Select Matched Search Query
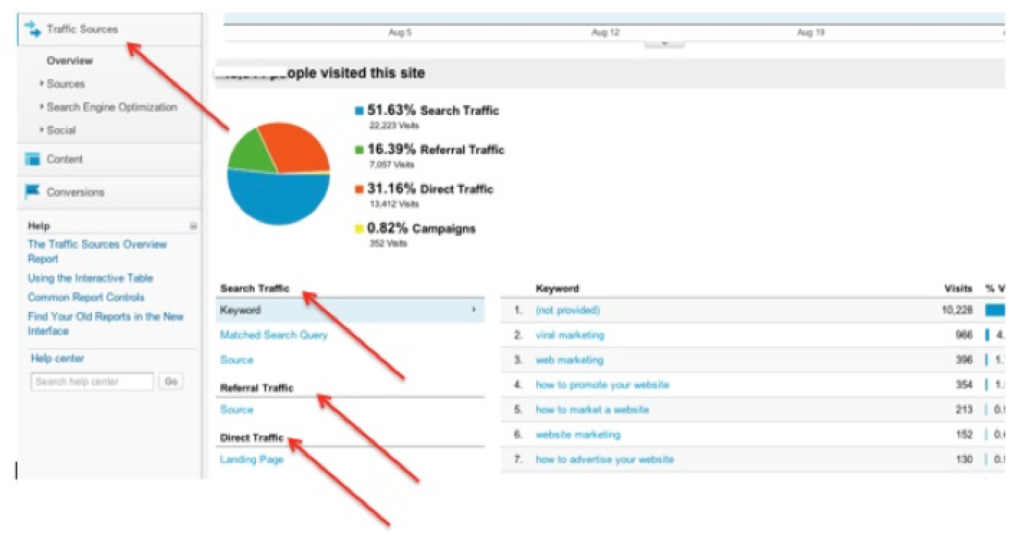 (274, 335)
